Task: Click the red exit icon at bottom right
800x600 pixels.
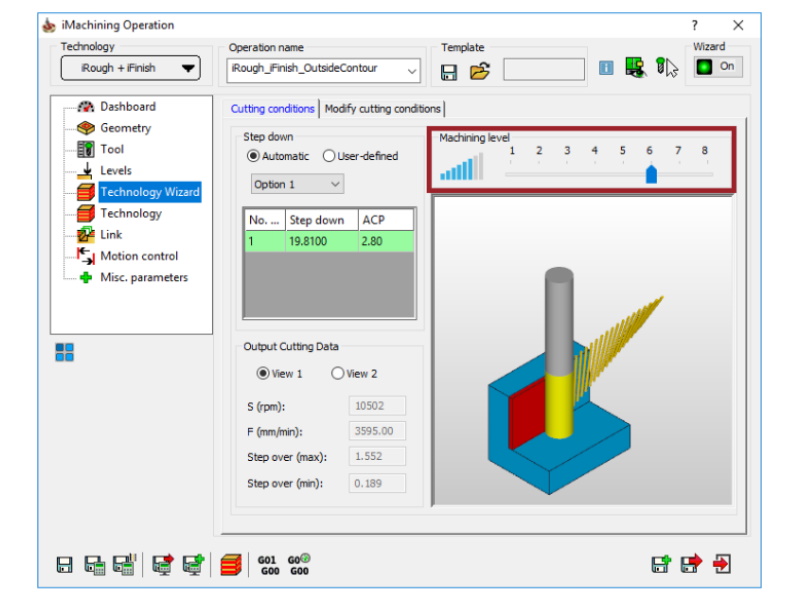Action: click(721, 565)
